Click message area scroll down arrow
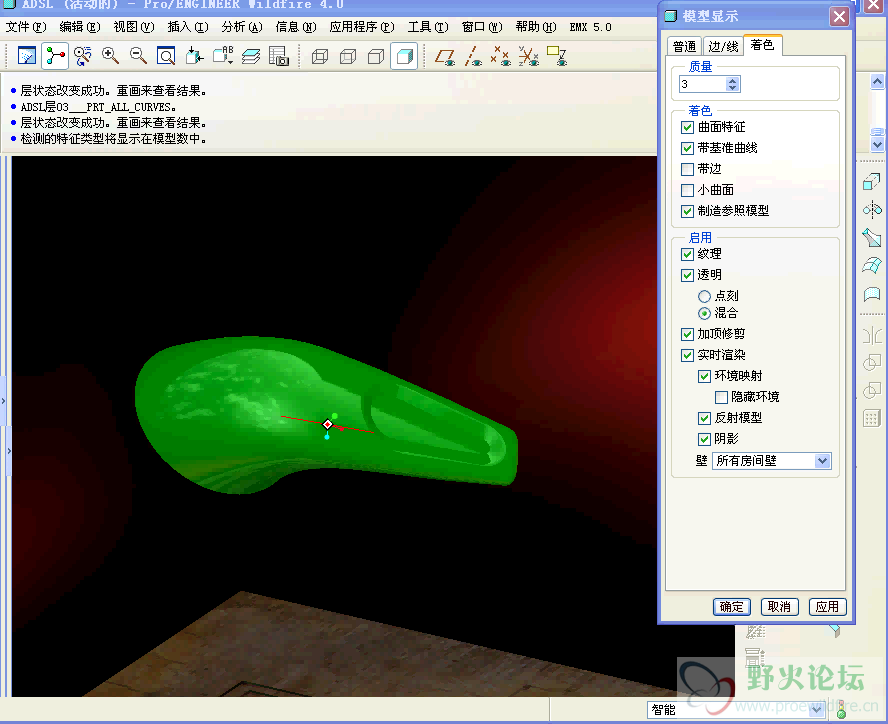The height and width of the screenshot is (724, 888). (x=877, y=144)
